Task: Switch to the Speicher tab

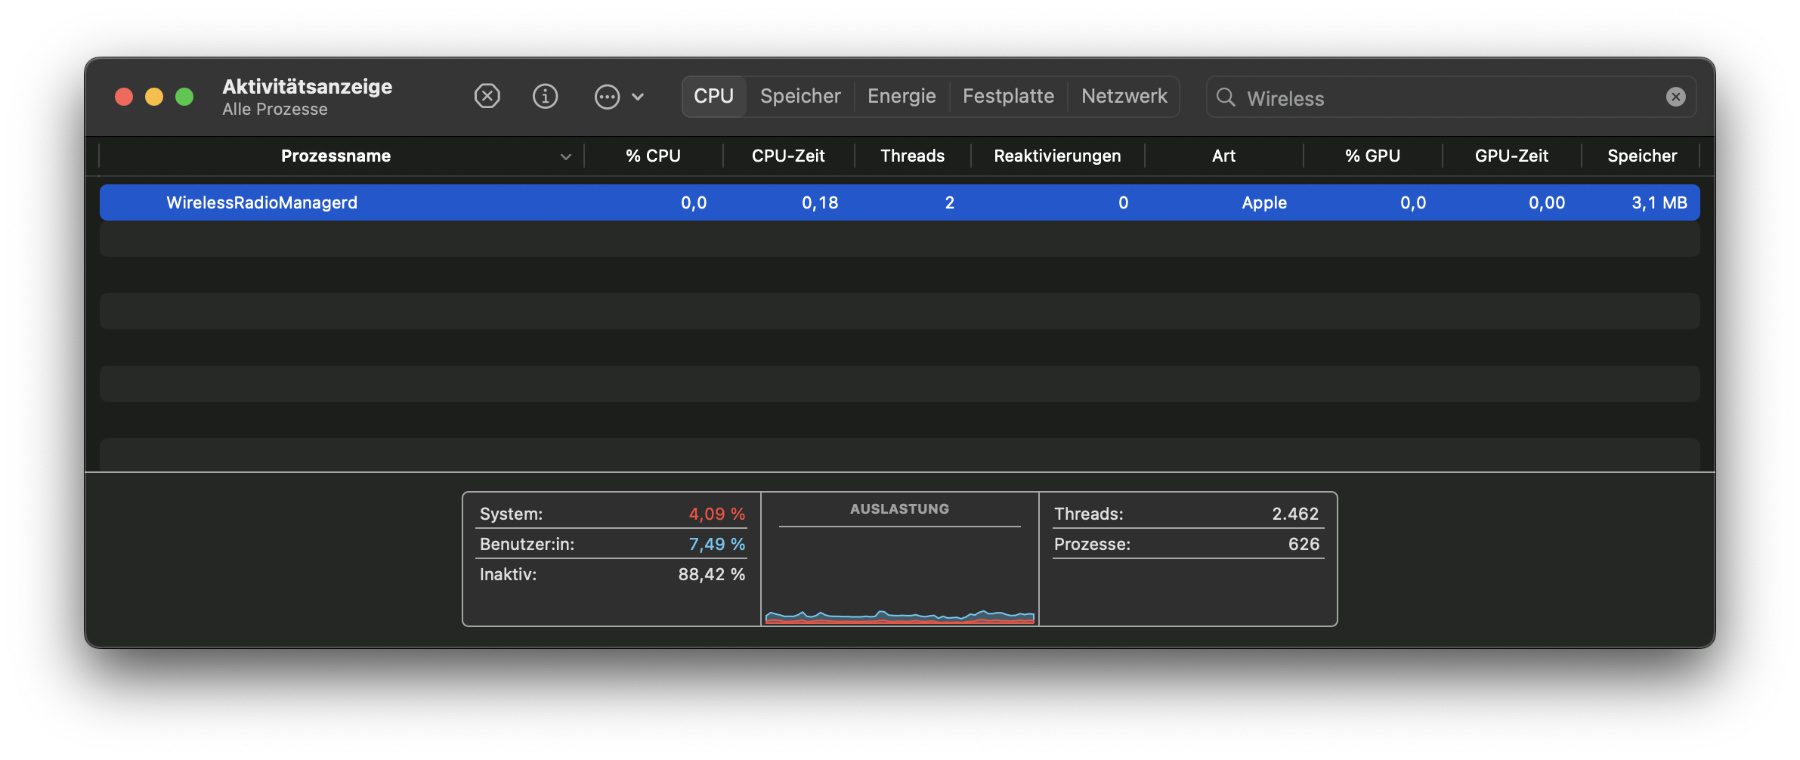Action: 800,96
